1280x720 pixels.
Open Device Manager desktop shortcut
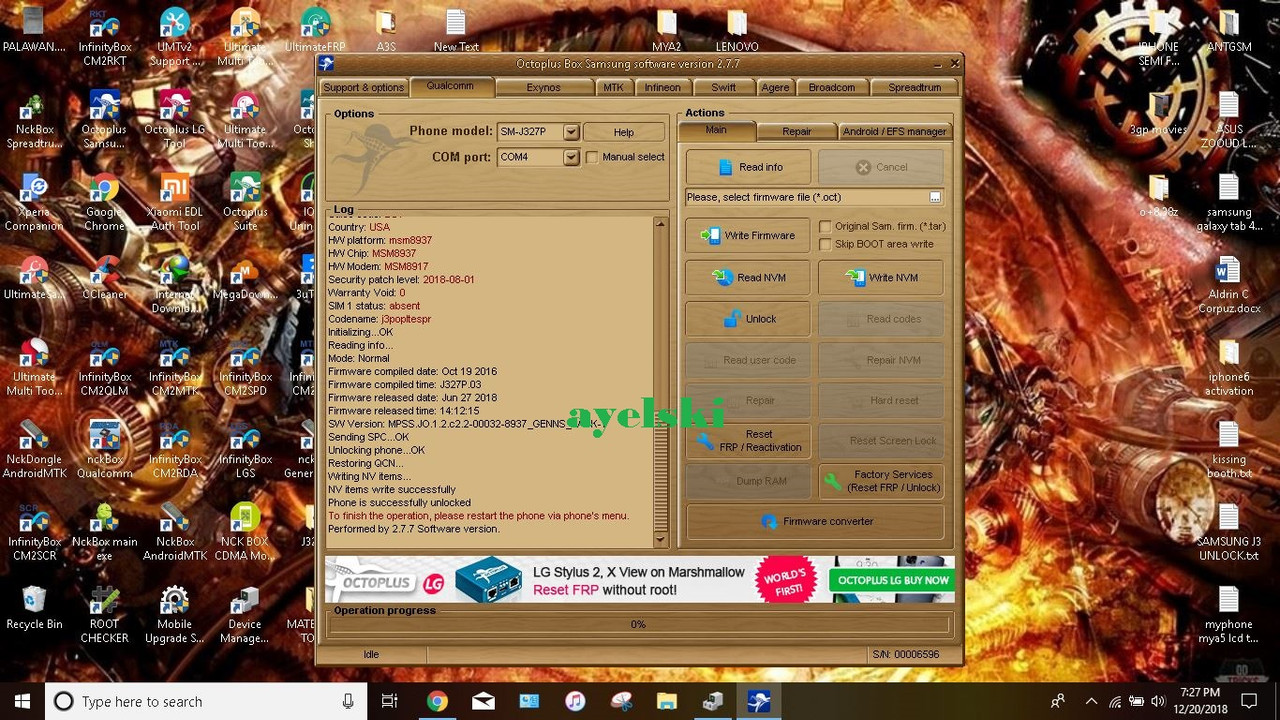point(245,614)
